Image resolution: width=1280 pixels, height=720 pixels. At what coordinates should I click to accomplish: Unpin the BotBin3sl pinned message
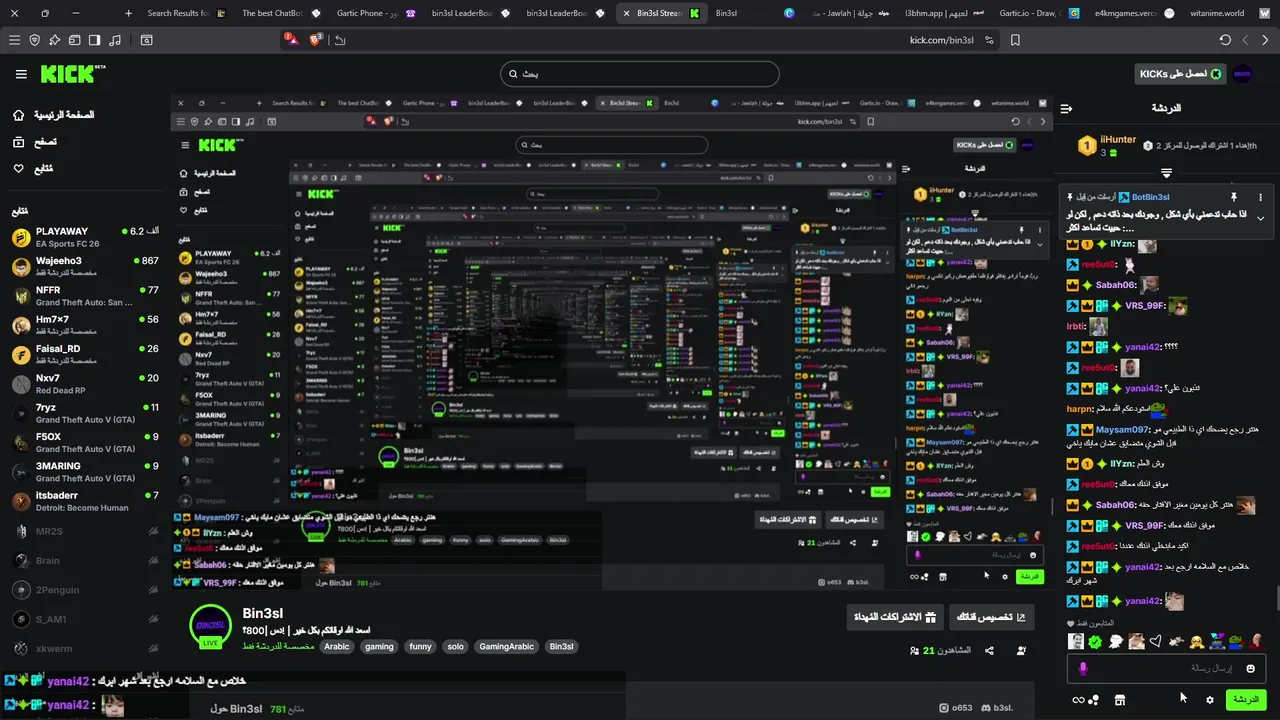click(x=1234, y=197)
